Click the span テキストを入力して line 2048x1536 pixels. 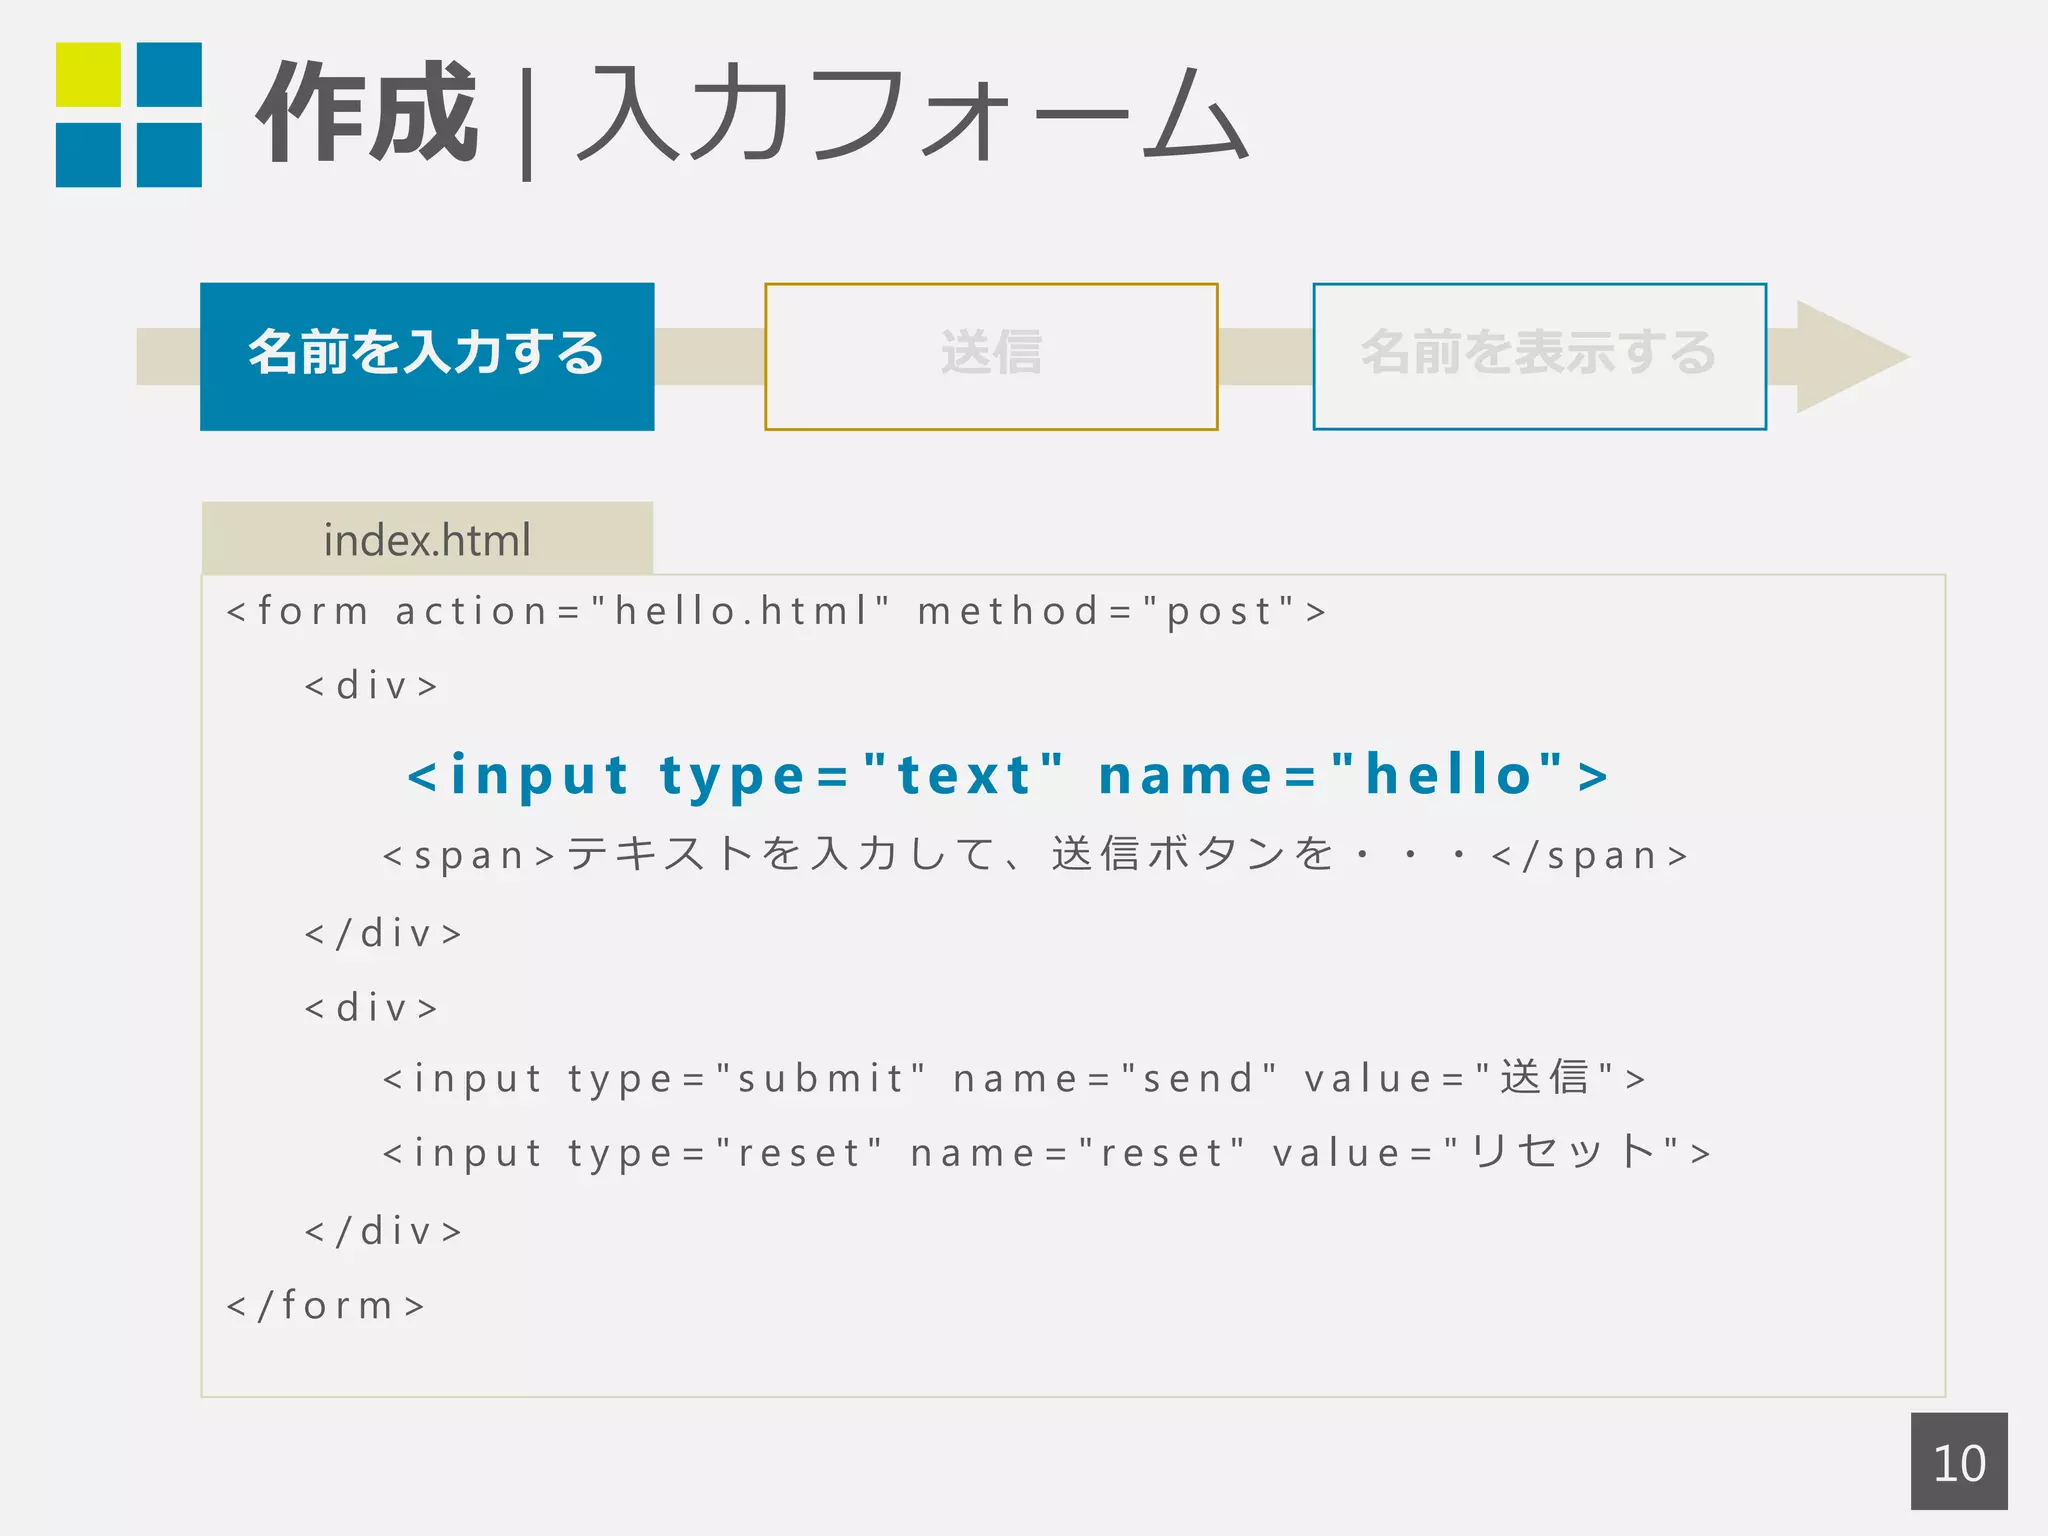pos(1035,855)
